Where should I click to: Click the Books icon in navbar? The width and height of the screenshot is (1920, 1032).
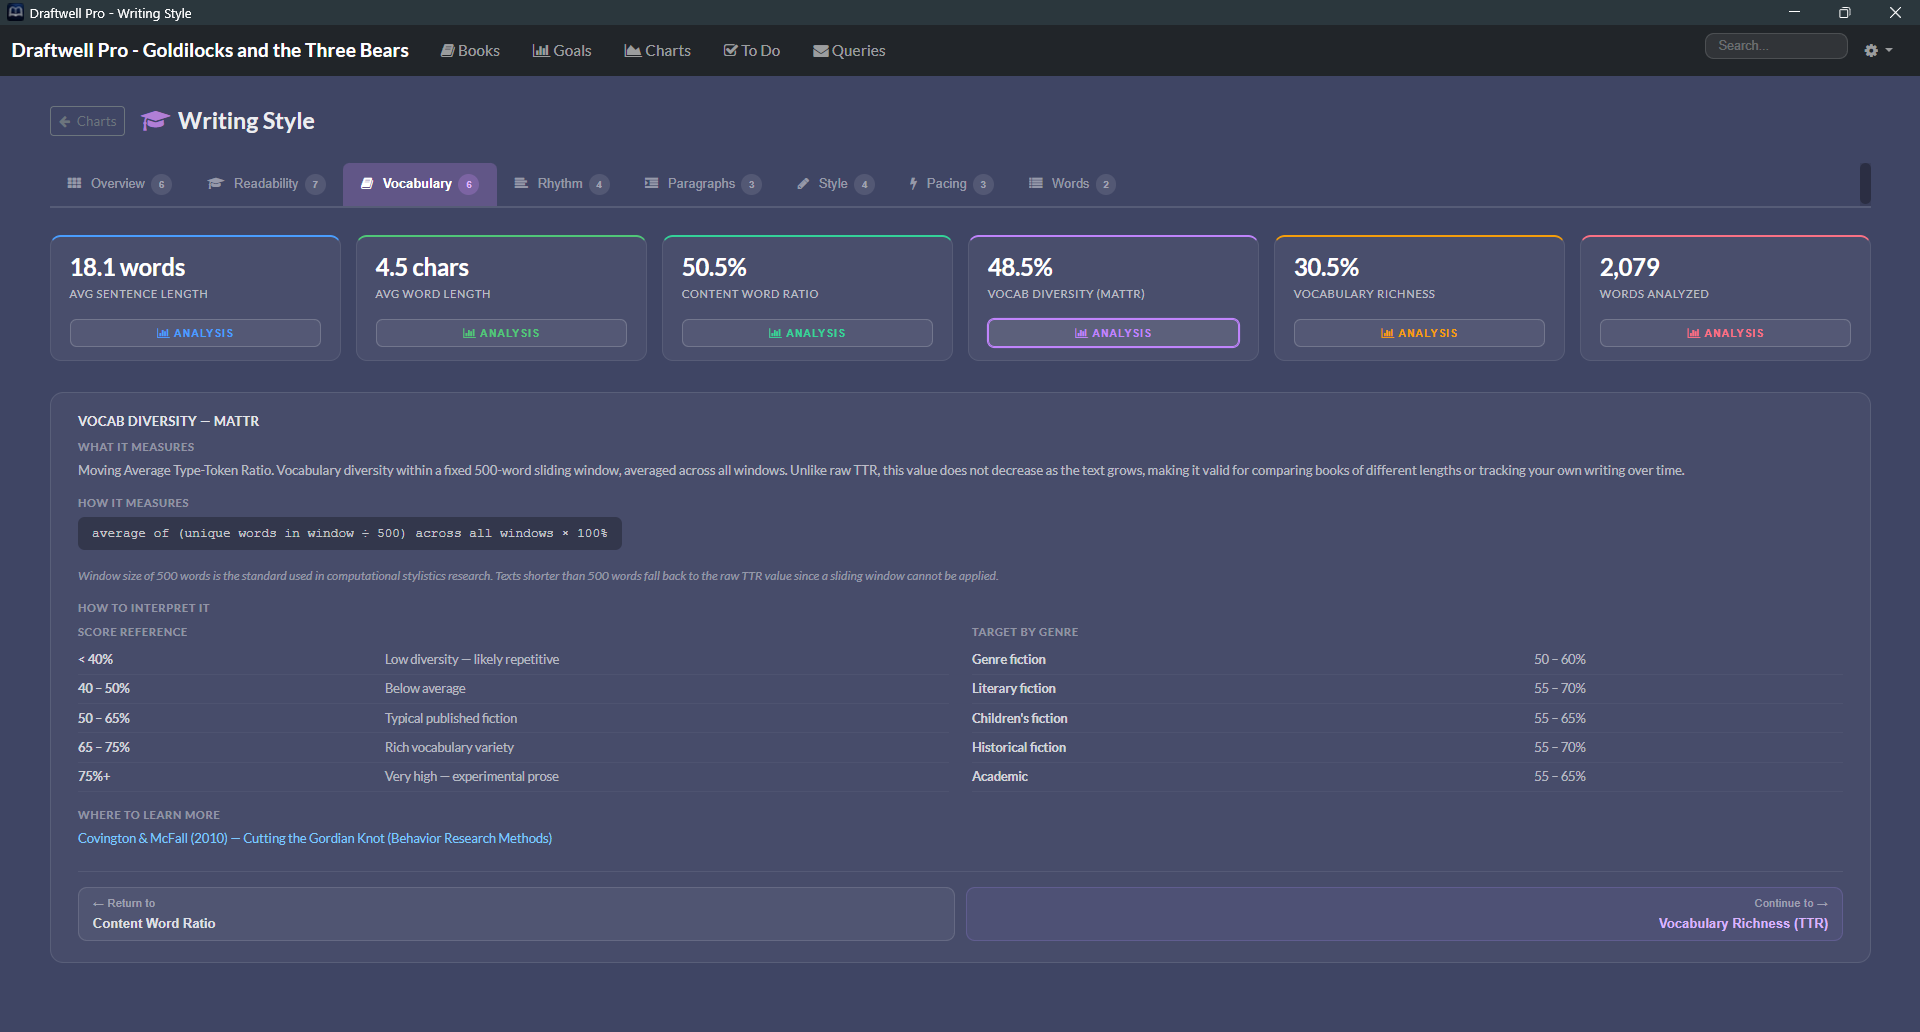[448, 50]
